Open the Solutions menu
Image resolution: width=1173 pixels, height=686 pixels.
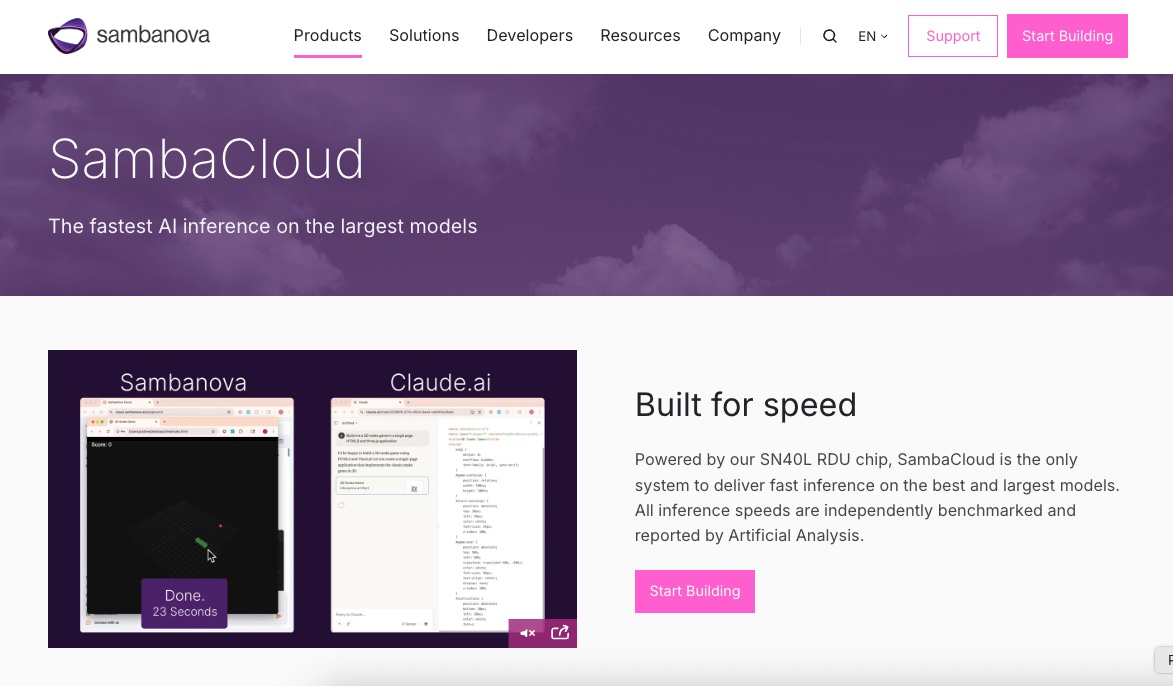424,36
